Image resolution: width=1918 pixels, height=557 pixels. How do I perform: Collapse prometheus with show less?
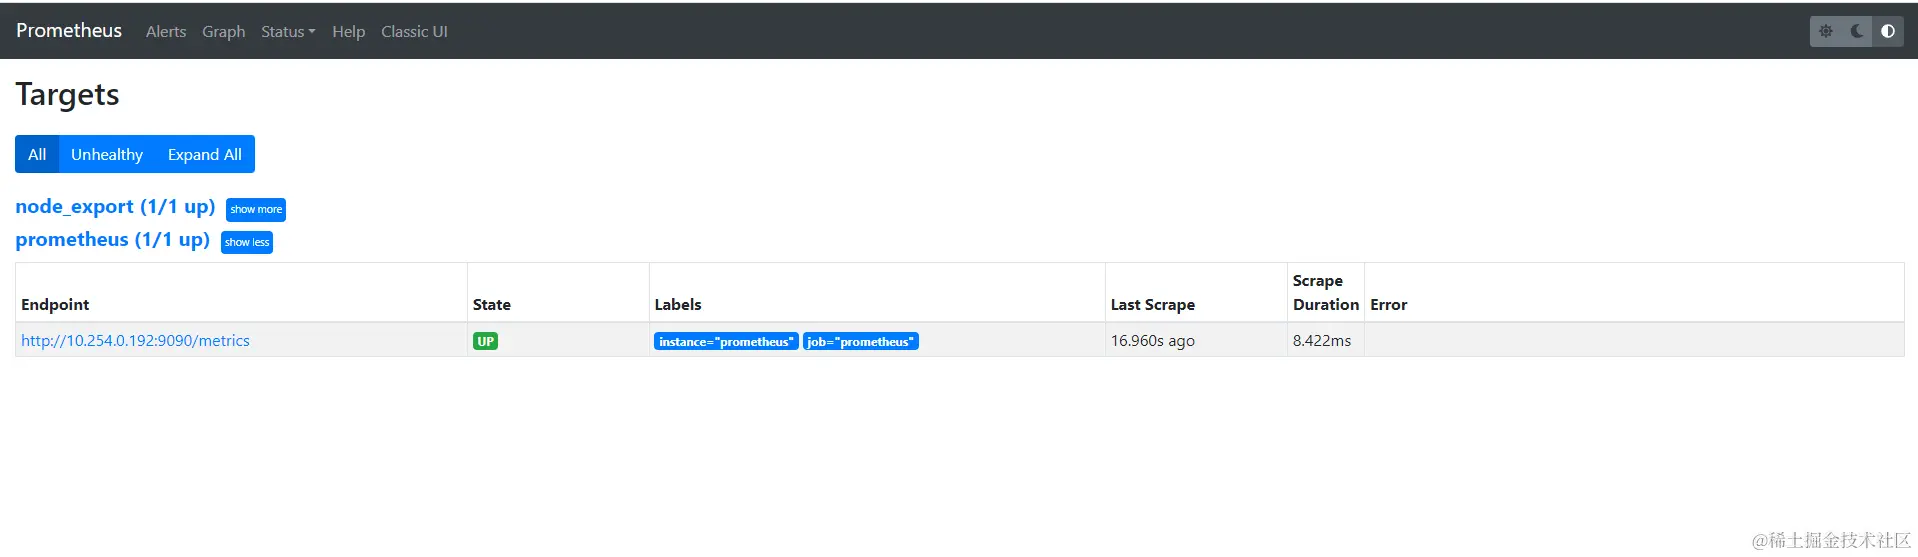[247, 242]
